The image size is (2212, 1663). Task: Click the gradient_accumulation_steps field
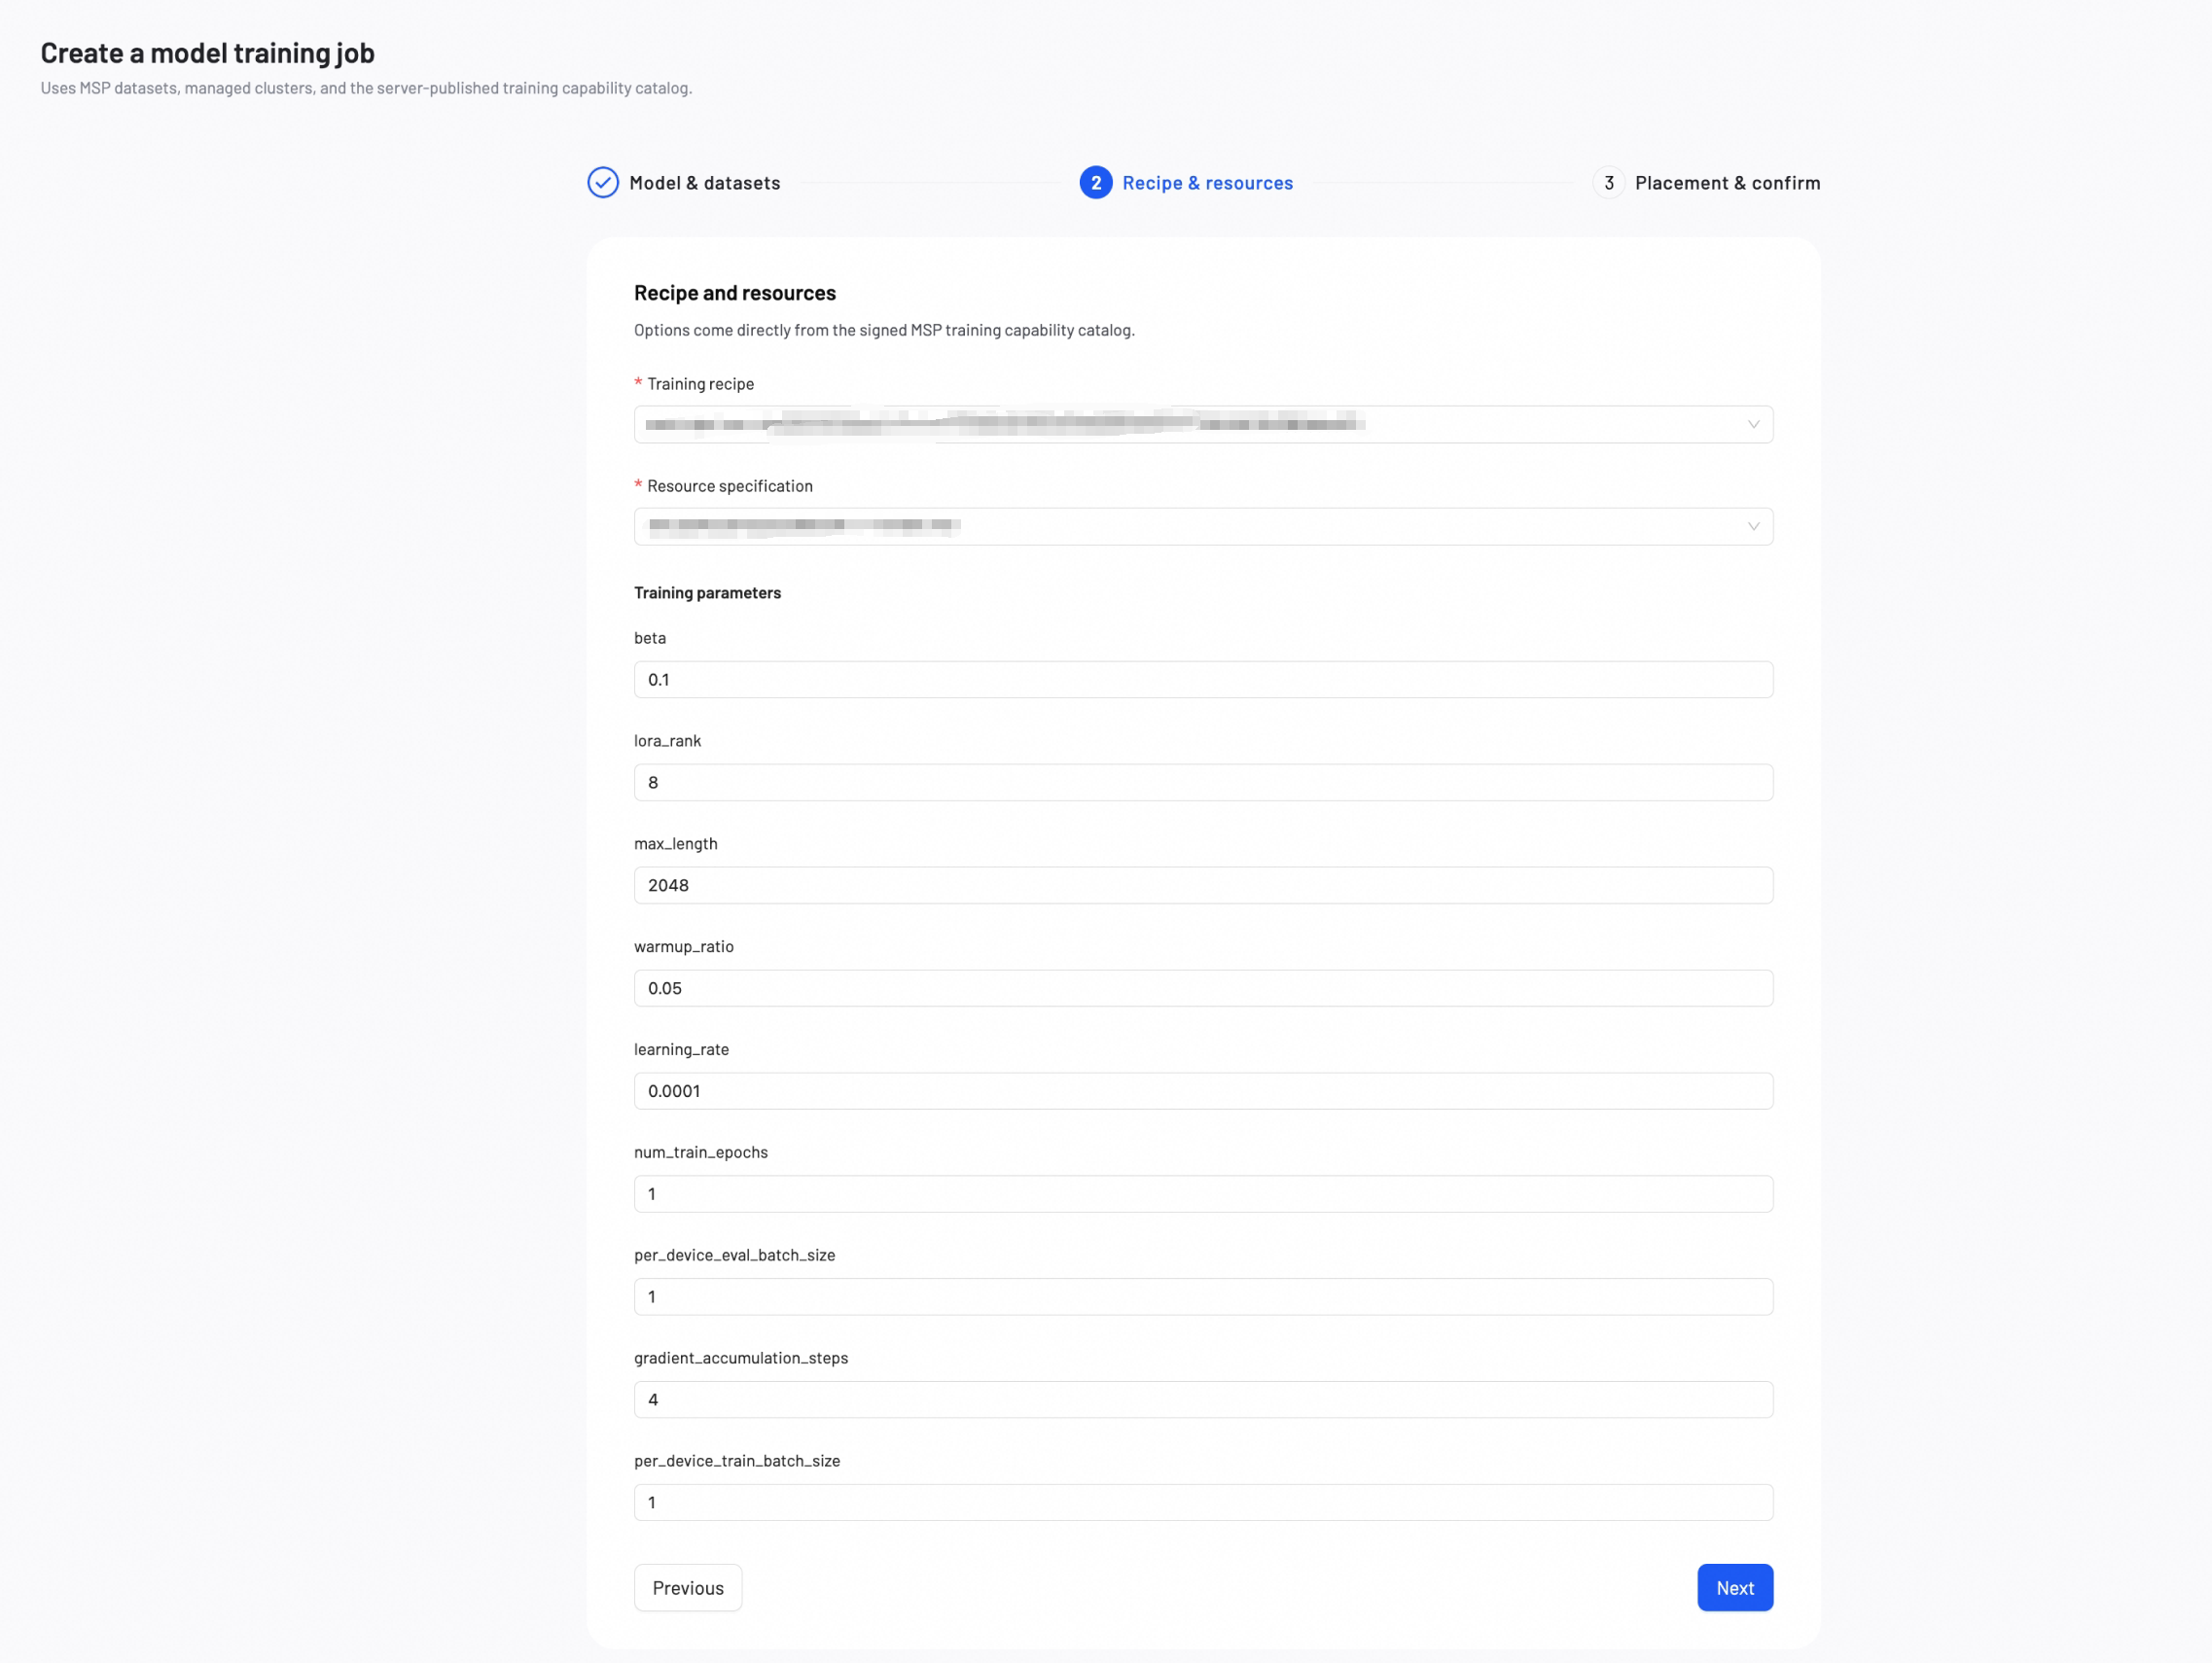(x=1203, y=1400)
